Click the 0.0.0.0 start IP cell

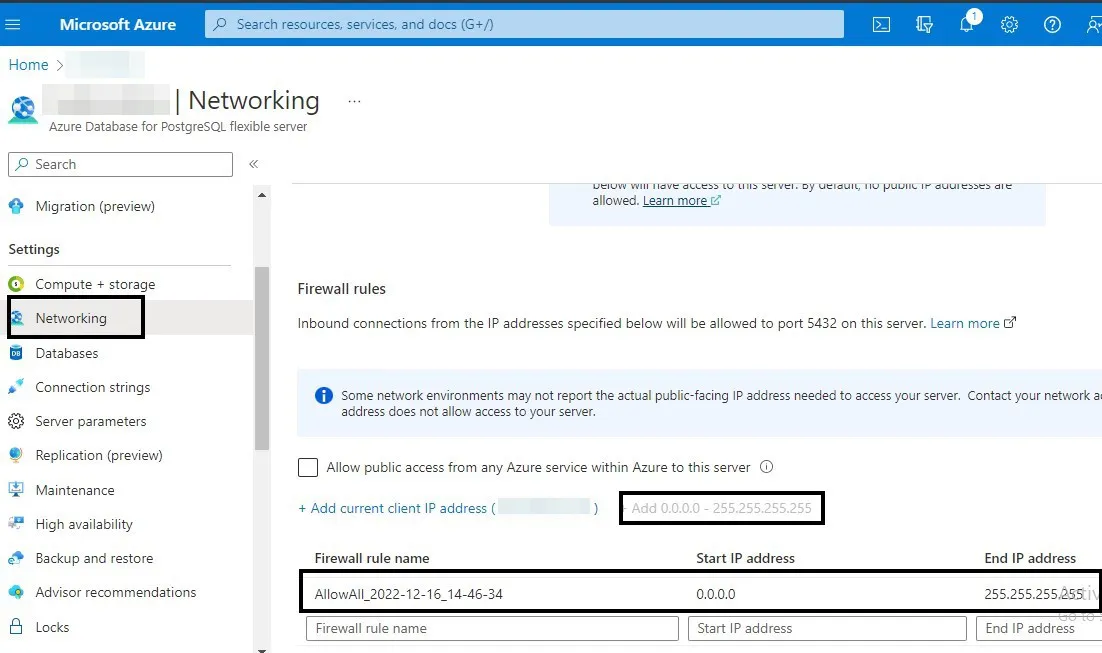[715, 594]
